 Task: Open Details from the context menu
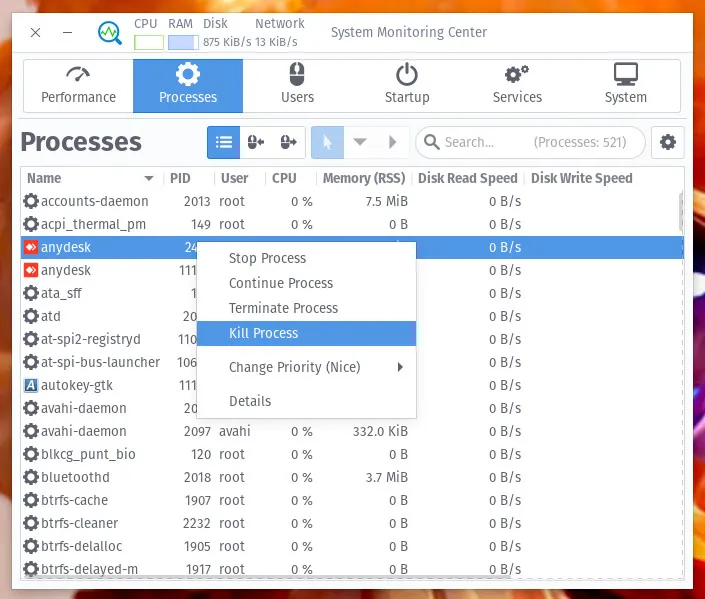point(306,401)
